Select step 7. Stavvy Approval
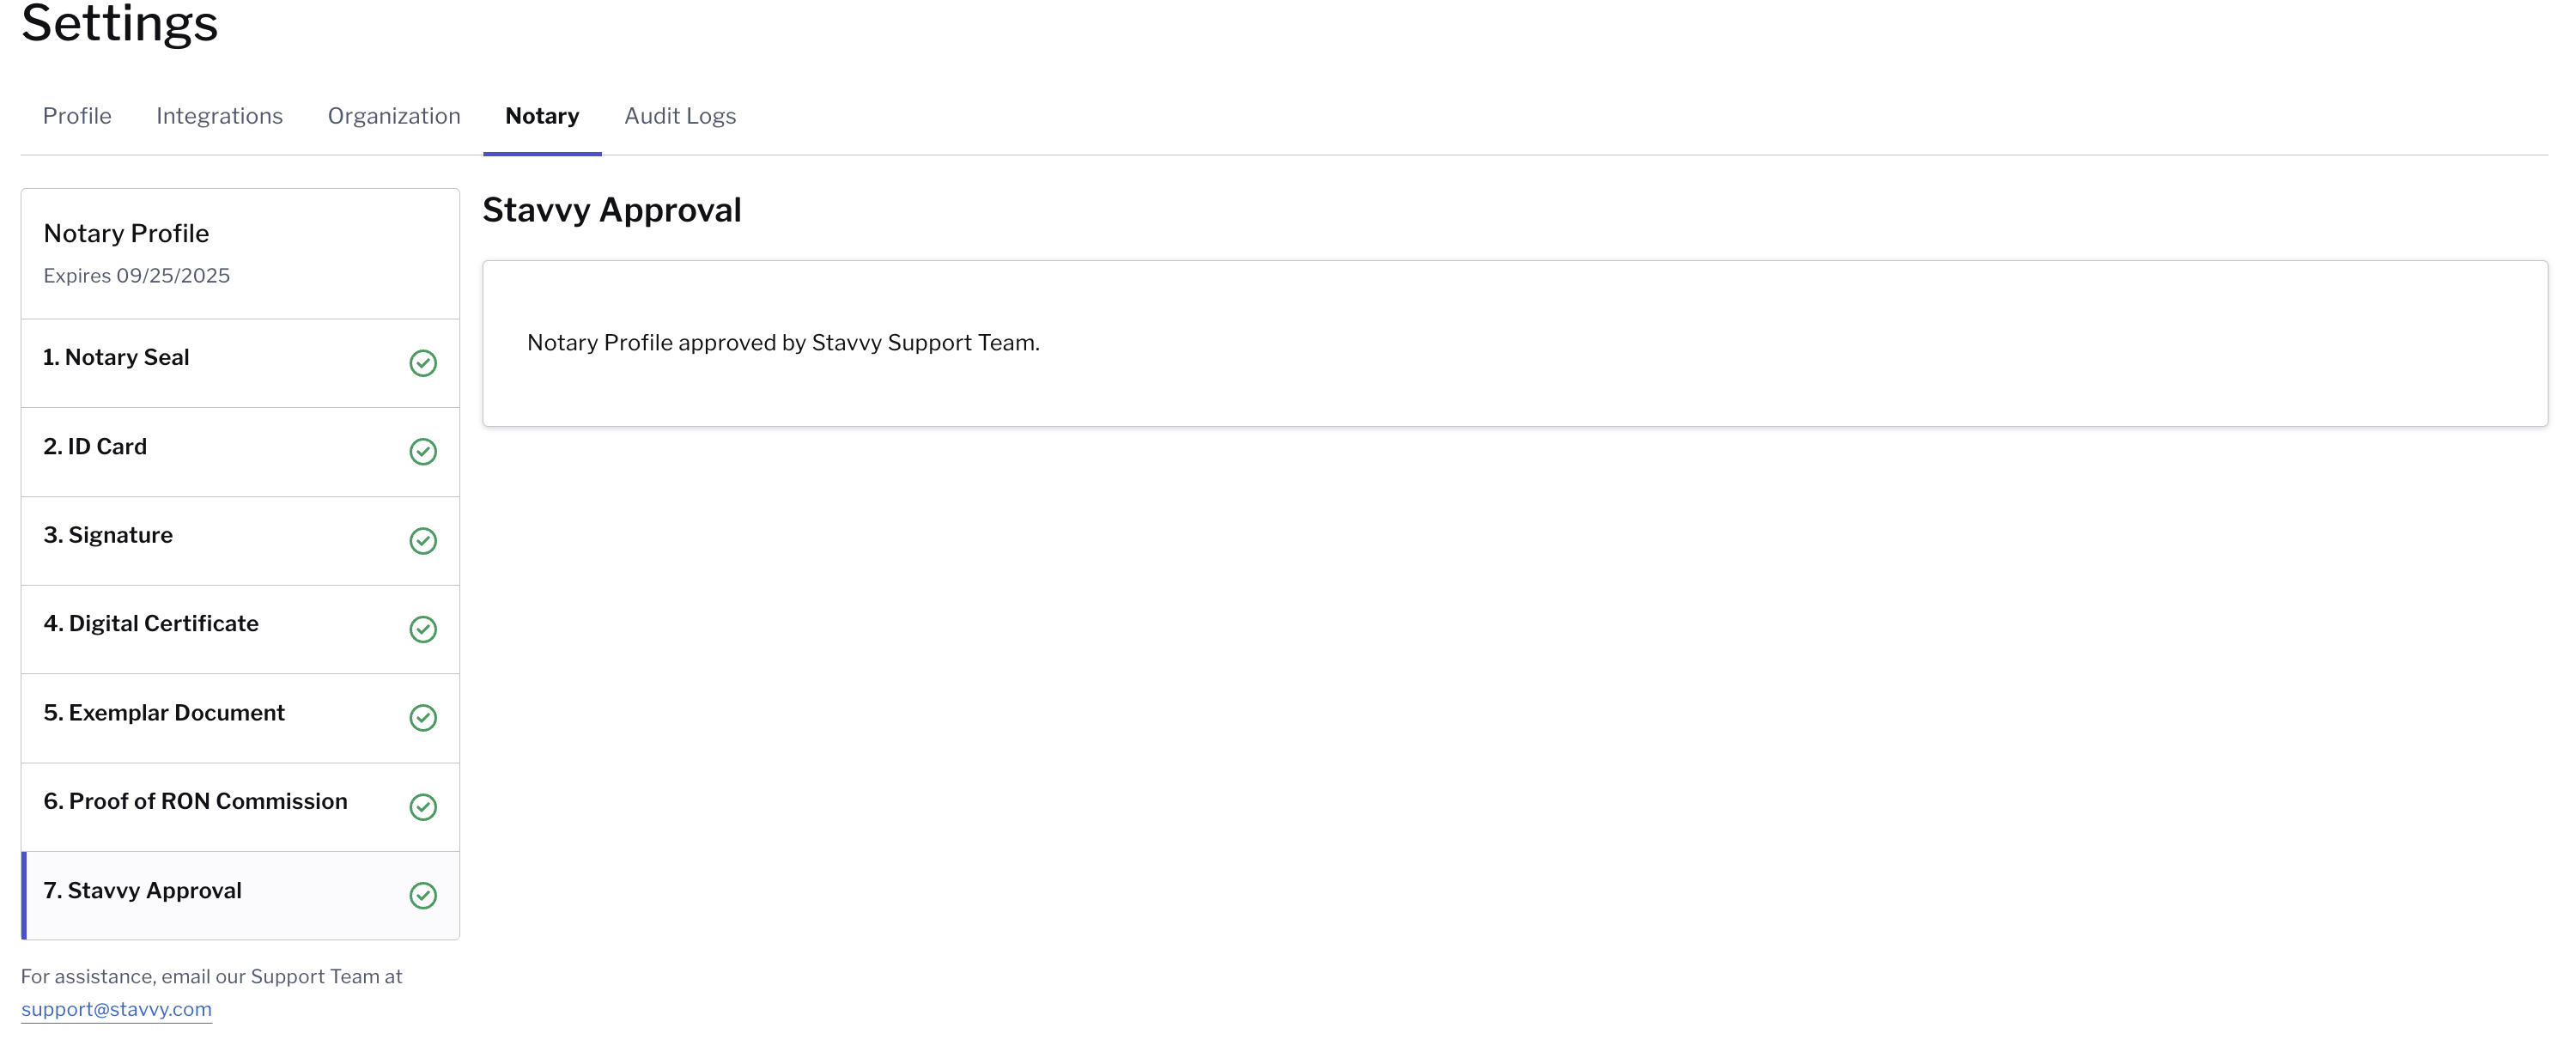This screenshot has width=2576, height=1058. (x=240, y=895)
